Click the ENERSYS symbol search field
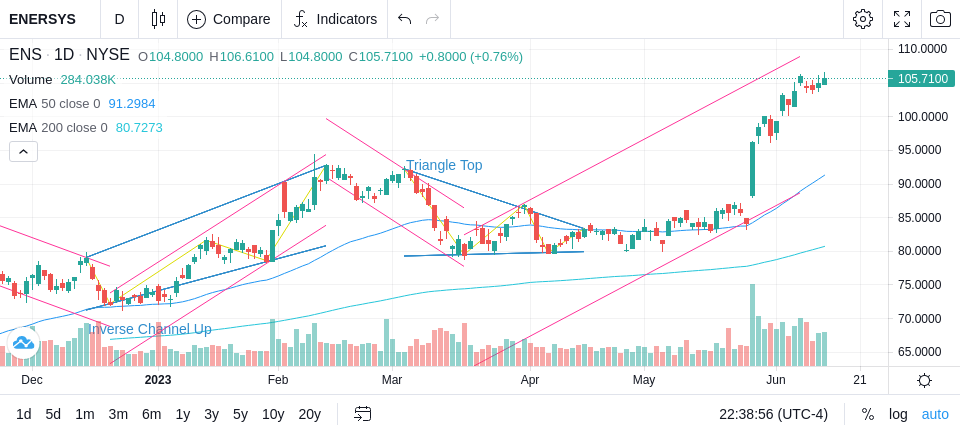The image size is (960, 433). pos(43,19)
